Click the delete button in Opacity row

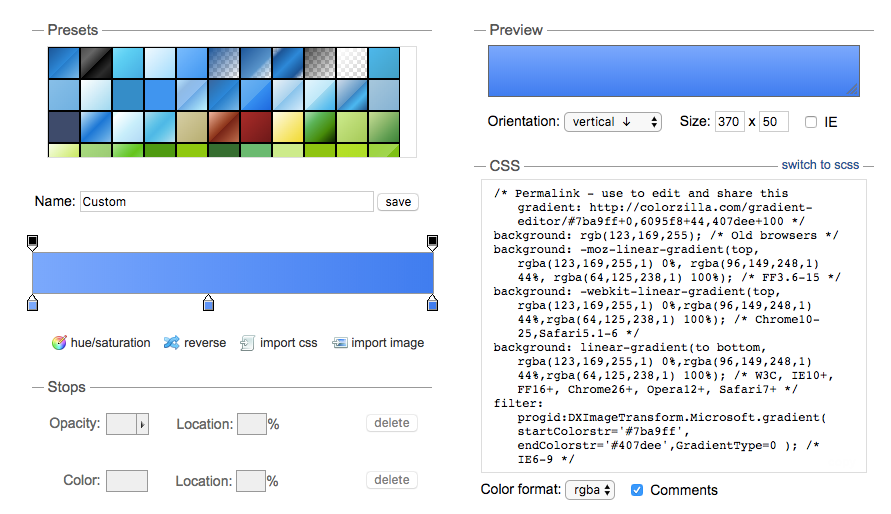tap(392, 423)
